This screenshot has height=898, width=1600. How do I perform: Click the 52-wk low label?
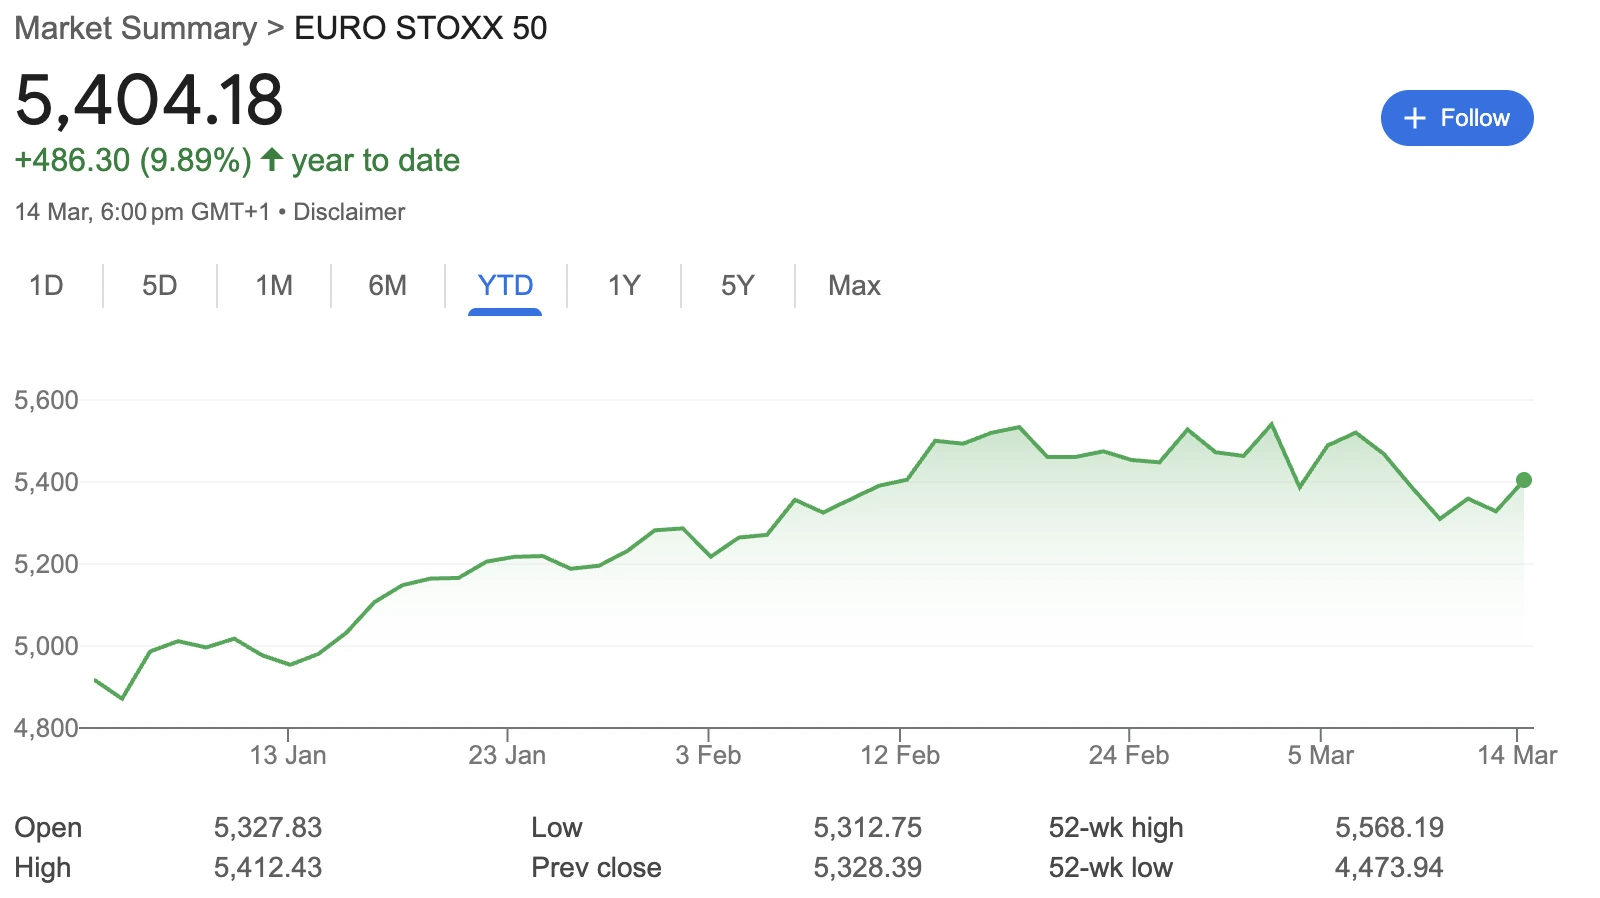coord(1111,868)
